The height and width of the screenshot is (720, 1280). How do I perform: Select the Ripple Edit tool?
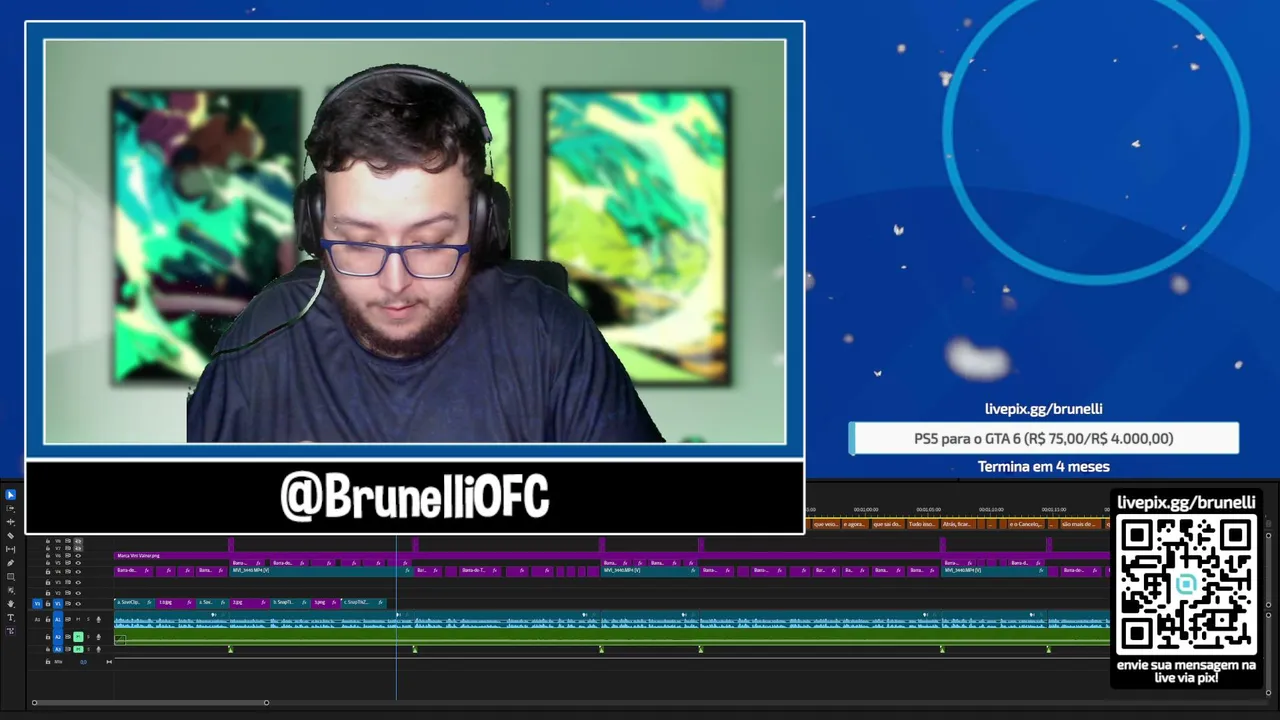pyautogui.click(x=11, y=522)
